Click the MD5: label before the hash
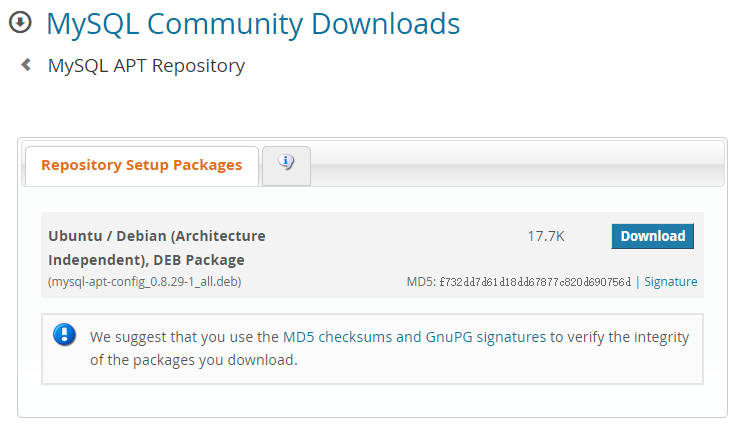This screenshot has width=750, height=430. (x=421, y=282)
